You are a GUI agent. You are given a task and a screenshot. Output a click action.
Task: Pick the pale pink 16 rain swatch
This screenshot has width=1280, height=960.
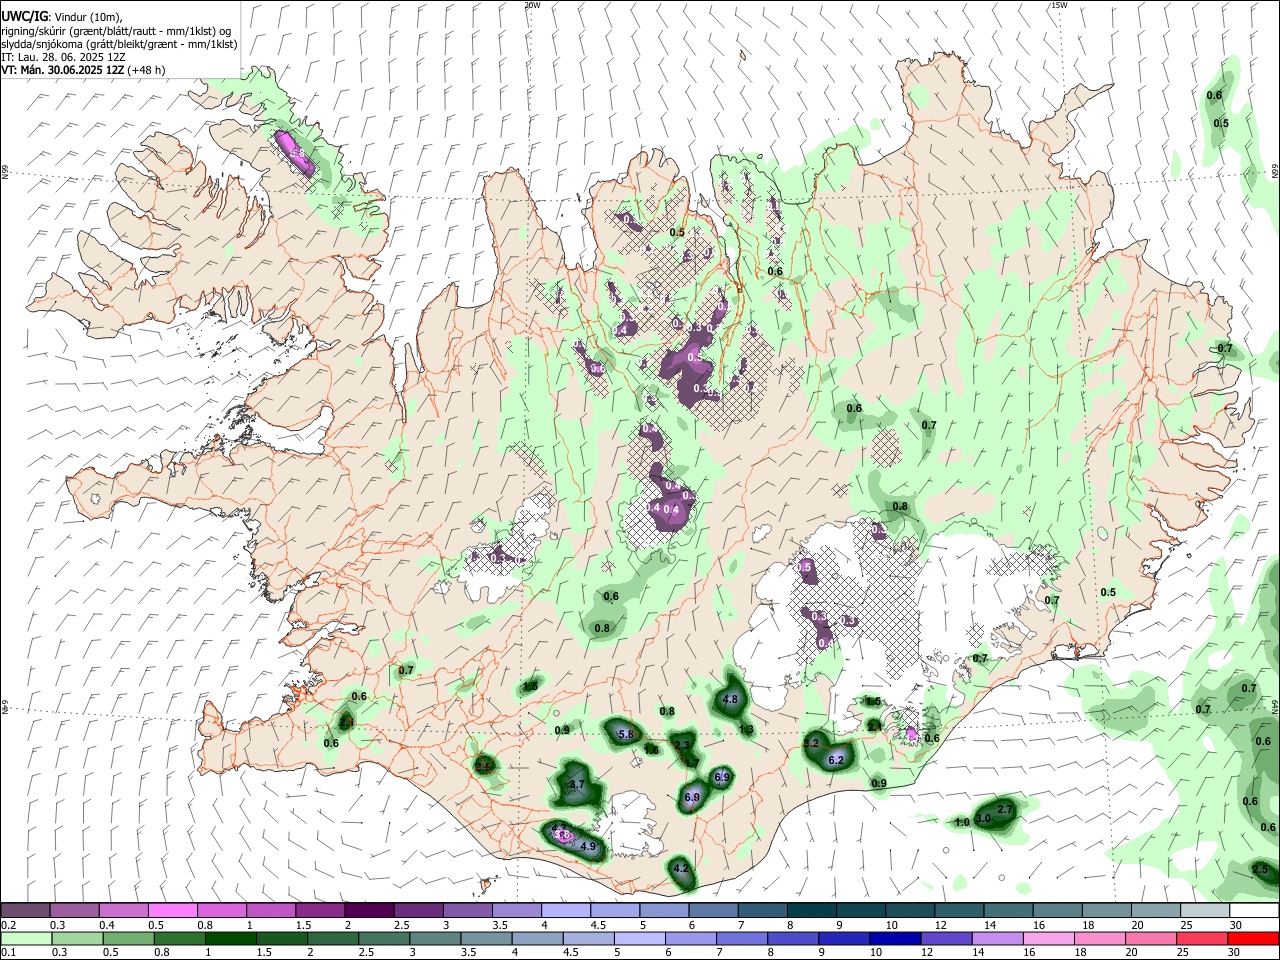(1050, 938)
